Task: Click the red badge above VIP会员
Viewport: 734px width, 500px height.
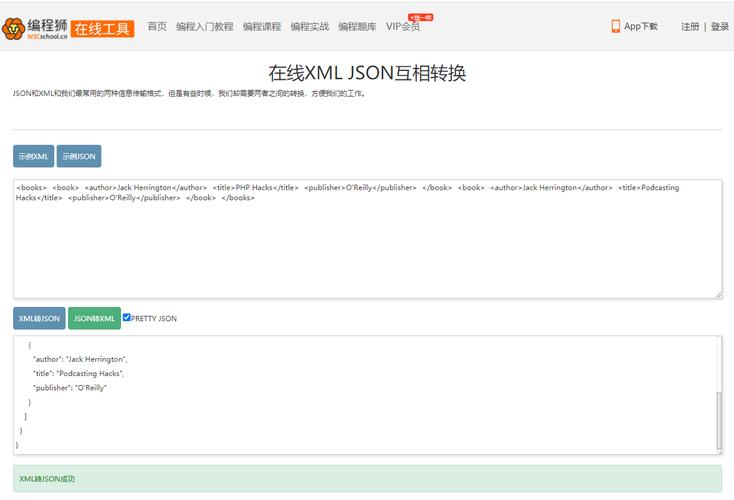Action: click(x=421, y=18)
